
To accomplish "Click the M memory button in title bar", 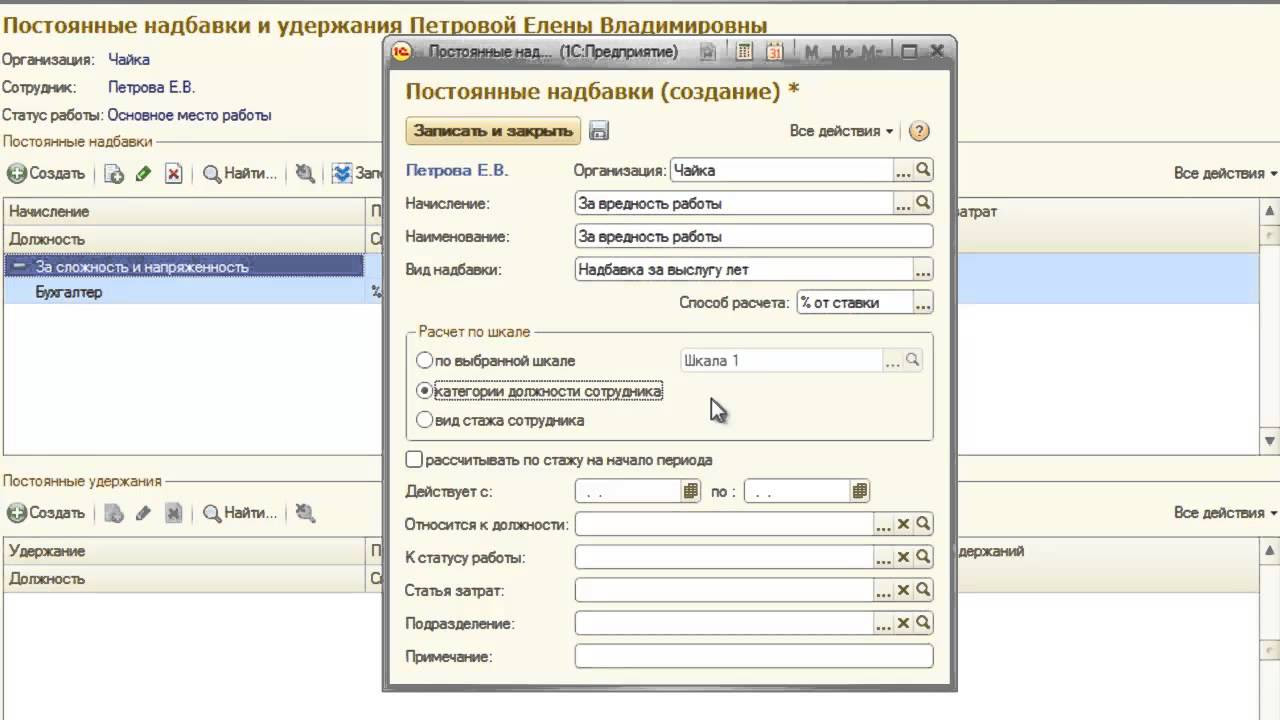I will pyautogui.click(x=812, y=52).
